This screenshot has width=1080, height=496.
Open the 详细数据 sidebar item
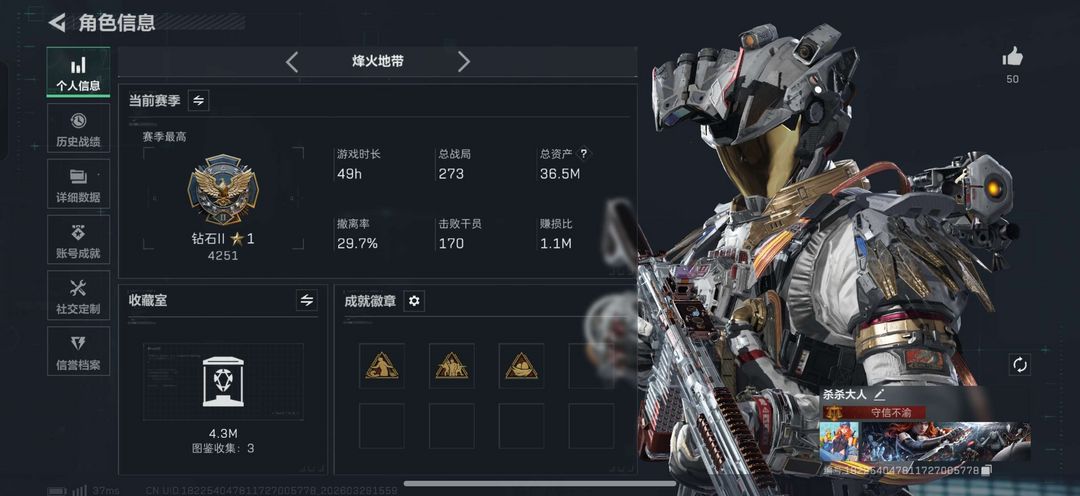tap(78, 184)
